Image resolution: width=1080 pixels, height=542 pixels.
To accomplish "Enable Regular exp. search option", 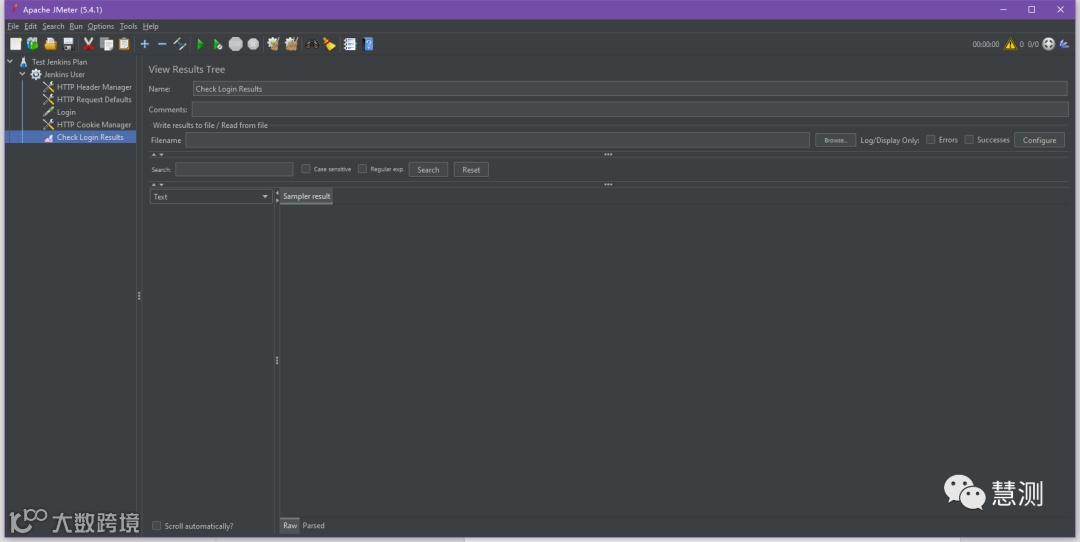I will pyautogui.click(x=362, y=169).
